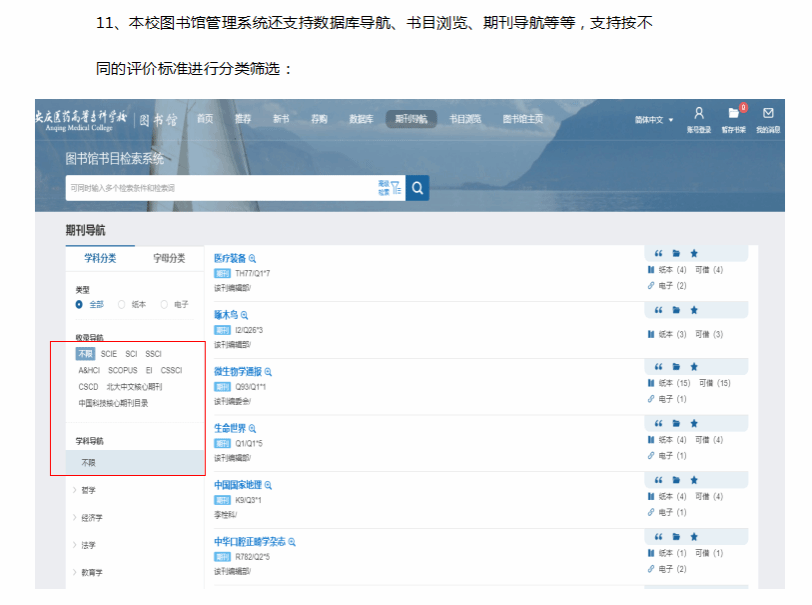Expand the 经济学 subject category

click(x=92, y=518)
